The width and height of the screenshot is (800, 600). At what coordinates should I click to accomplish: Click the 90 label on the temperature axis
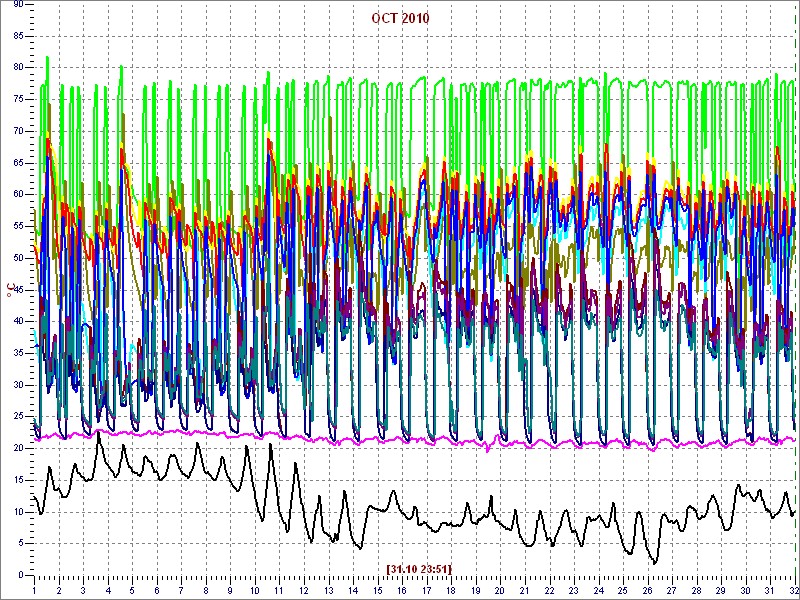18,5
